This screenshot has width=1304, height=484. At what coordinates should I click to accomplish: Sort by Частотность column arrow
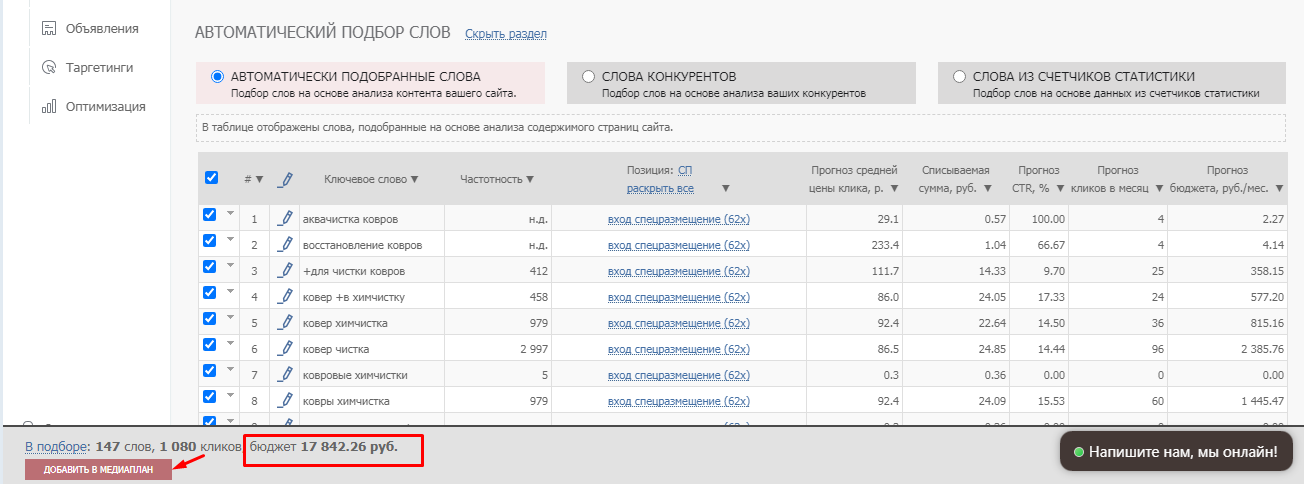pyautogui.click(x=530, y=180)
